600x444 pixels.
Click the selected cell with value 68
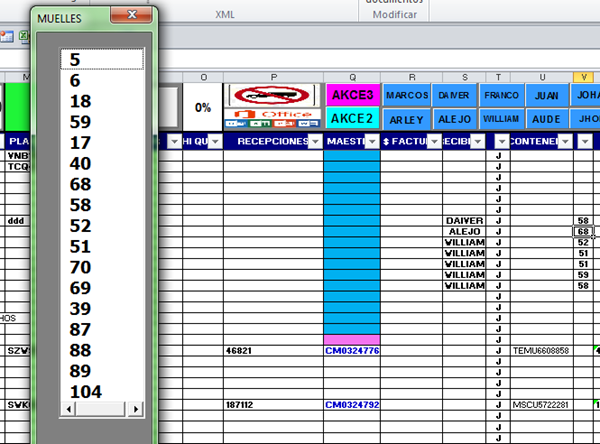coord(583,232)
